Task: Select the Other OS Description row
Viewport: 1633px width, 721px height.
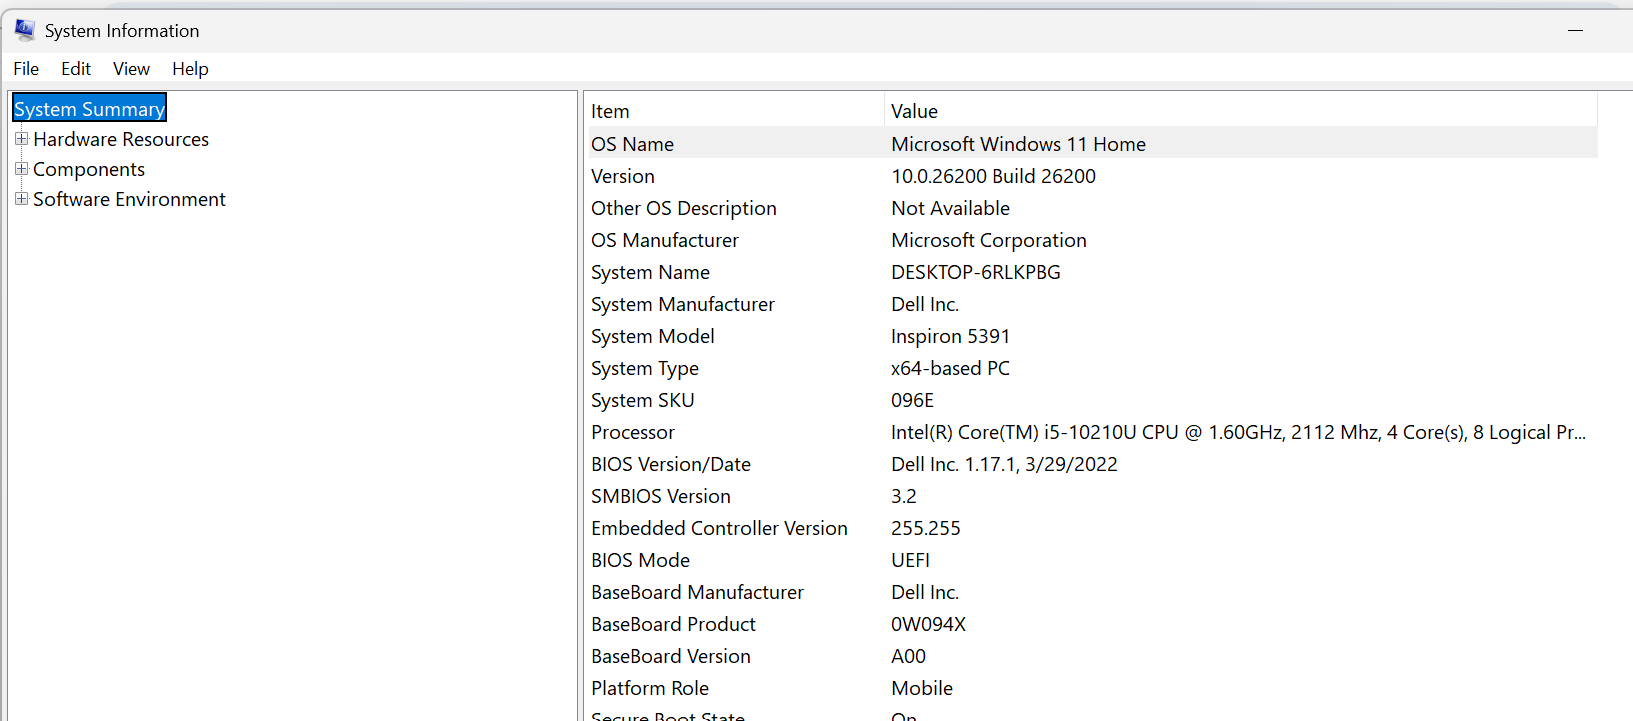Action: [1091, 208]
